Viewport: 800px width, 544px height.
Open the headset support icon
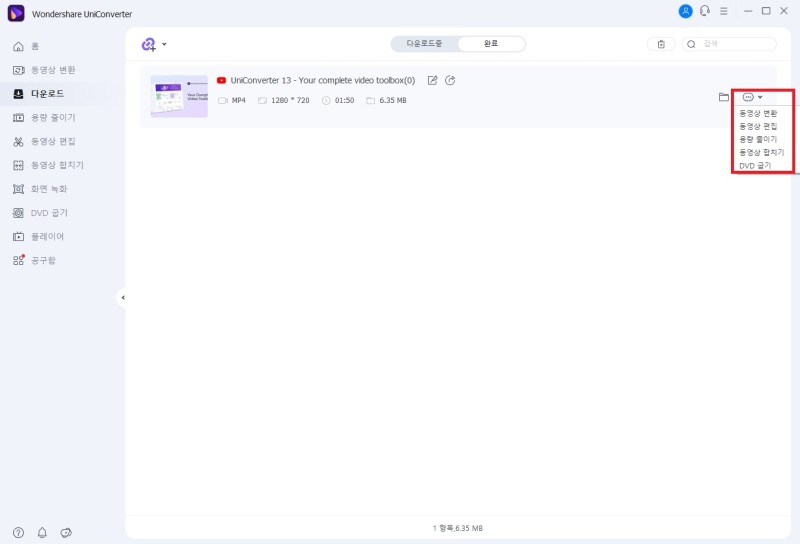pos(705,11)
